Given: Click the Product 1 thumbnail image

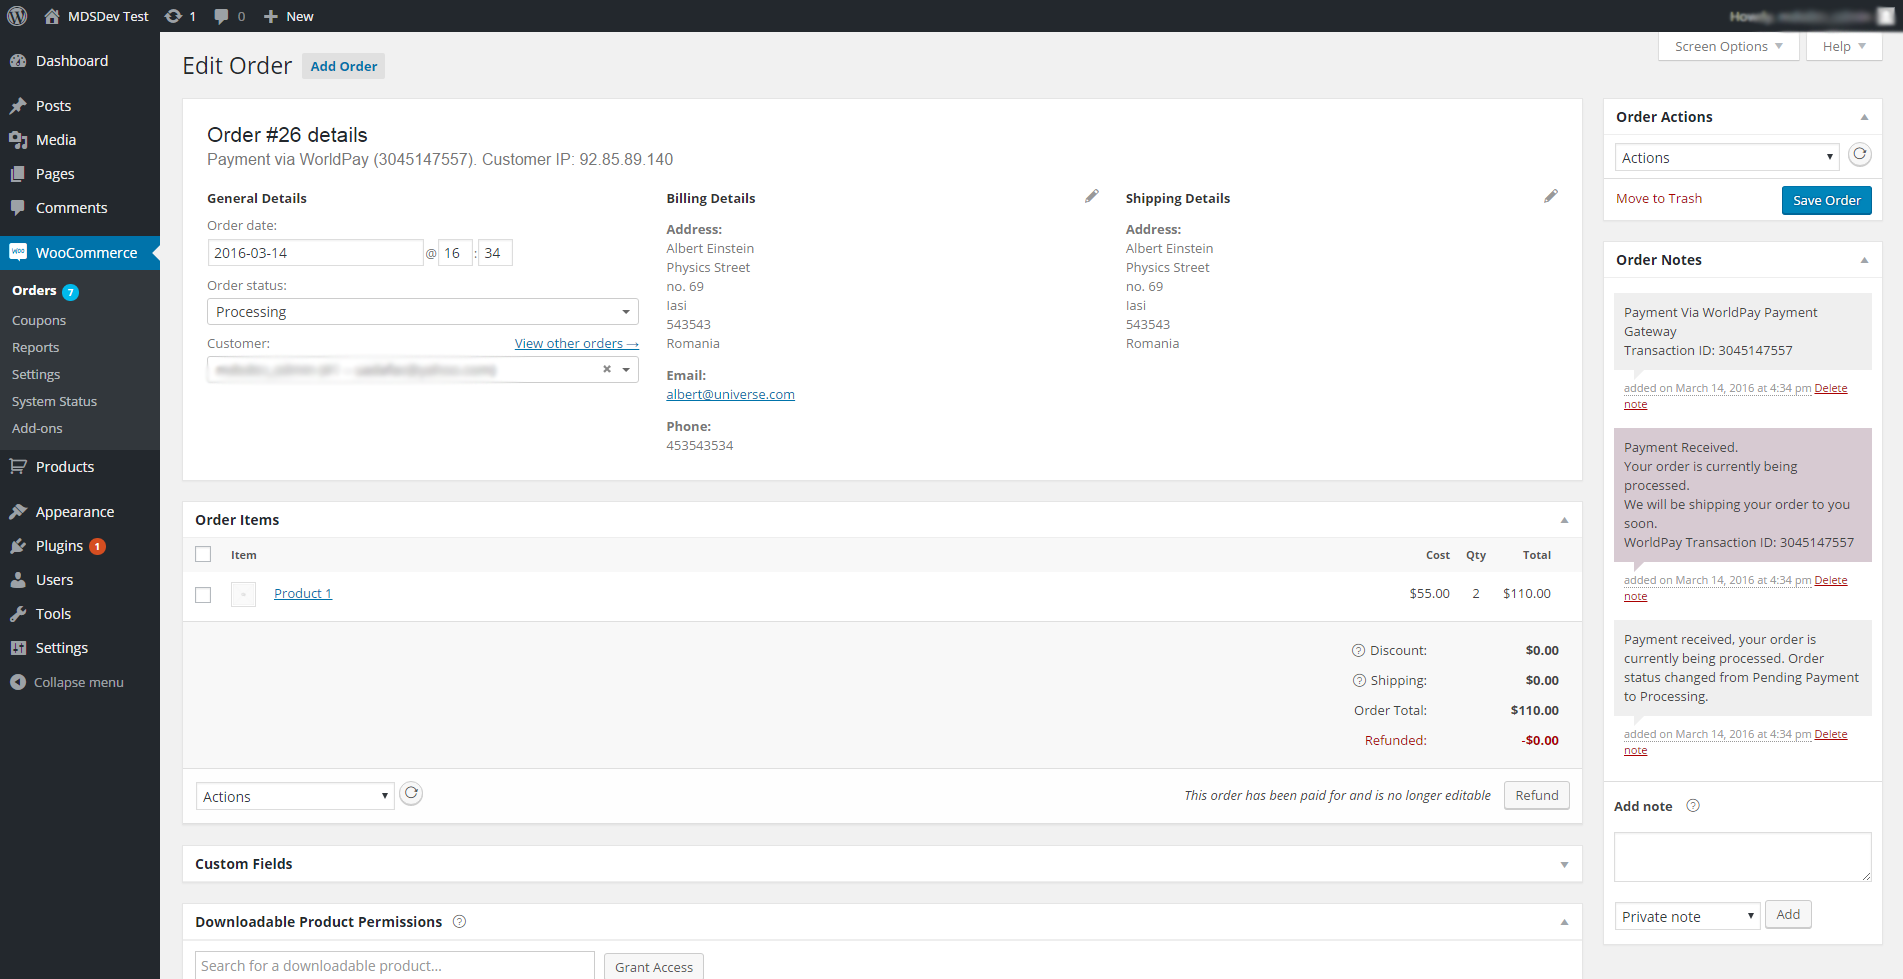Looking at the screenshot, I should [243, 594].
